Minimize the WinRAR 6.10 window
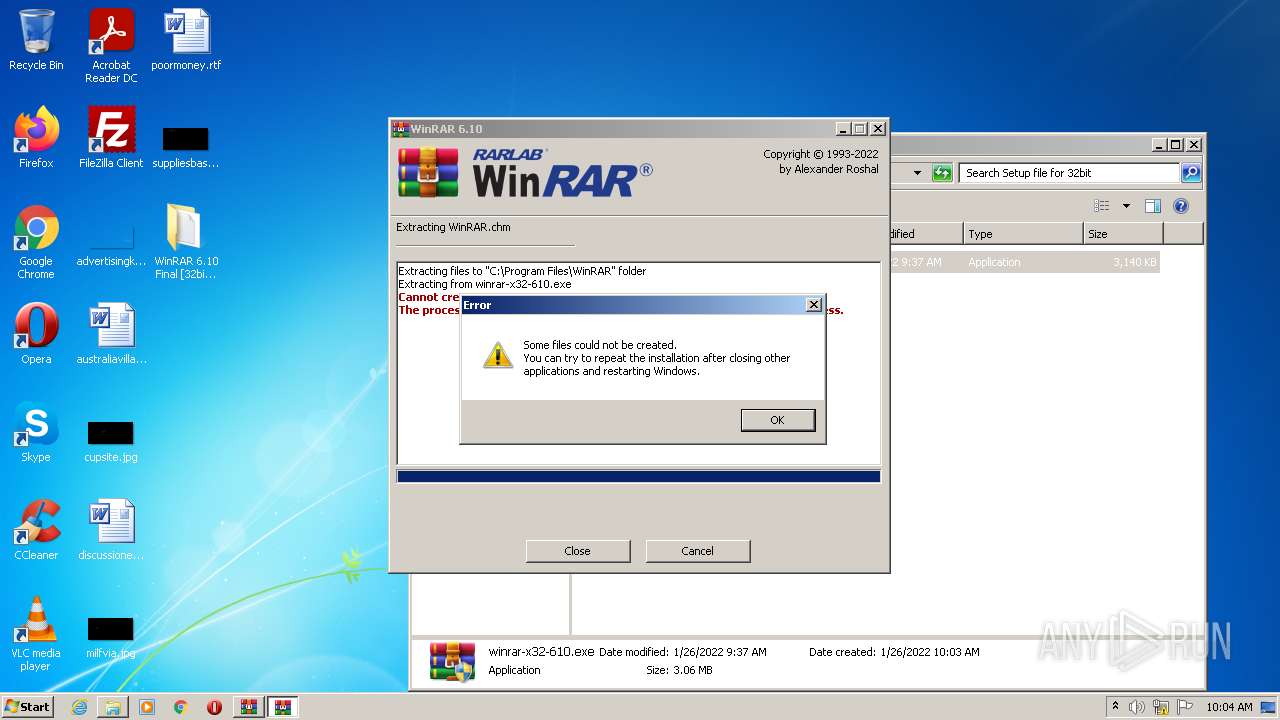1280x720 pixels. [x=843, y=129]
